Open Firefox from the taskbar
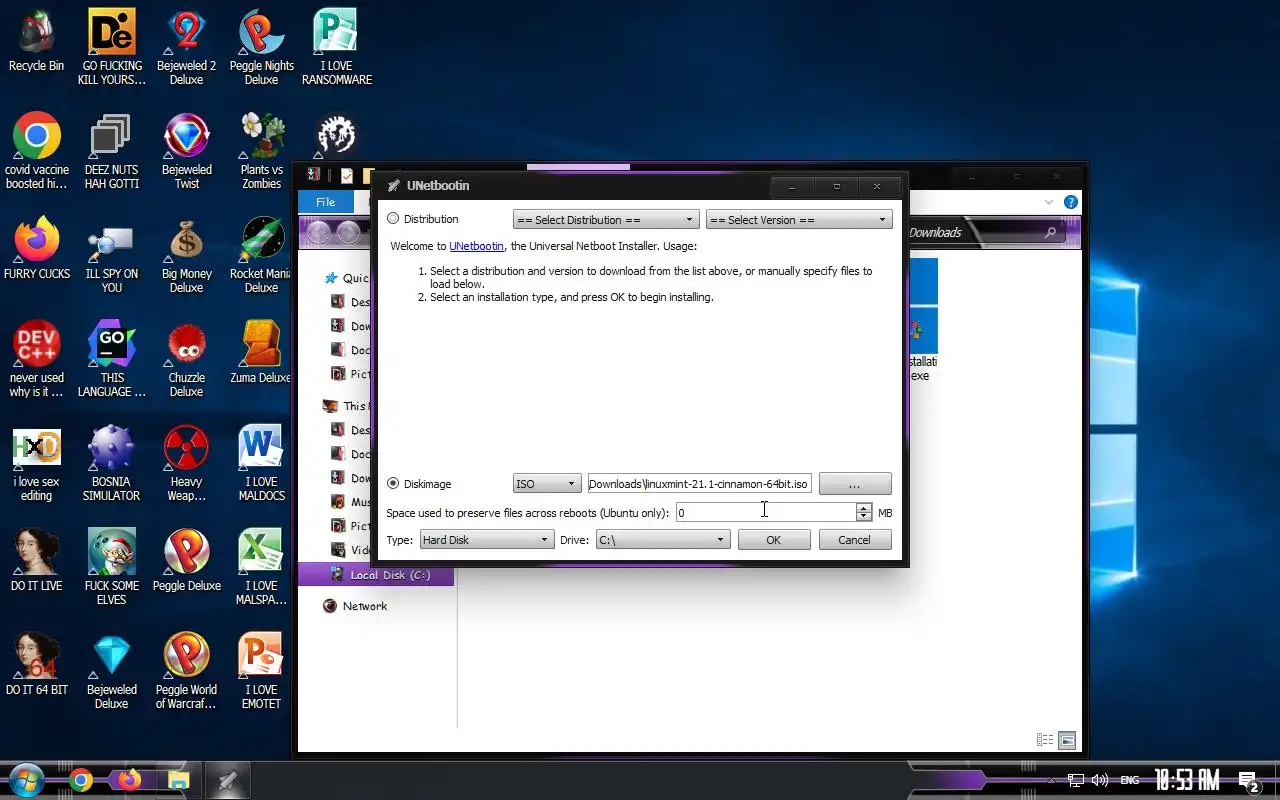 click(130, 780)
